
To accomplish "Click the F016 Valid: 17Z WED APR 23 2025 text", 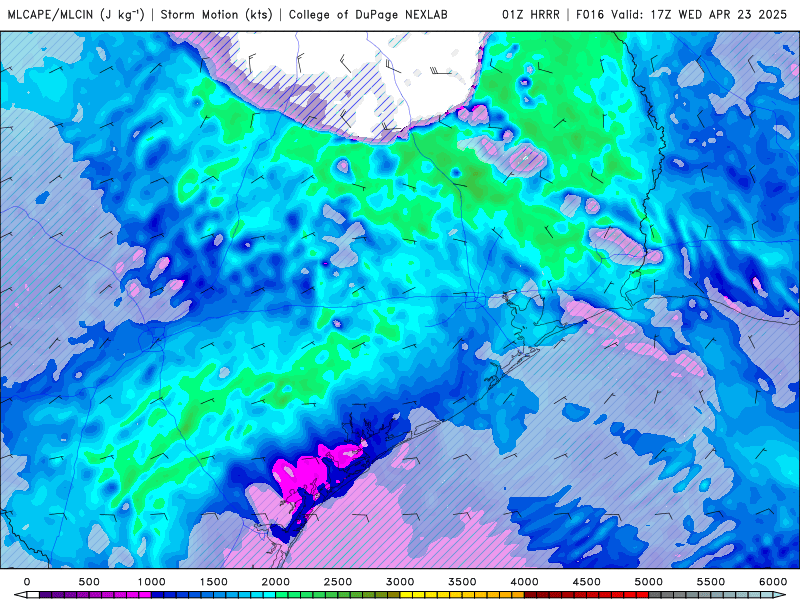I will (681, 14).
